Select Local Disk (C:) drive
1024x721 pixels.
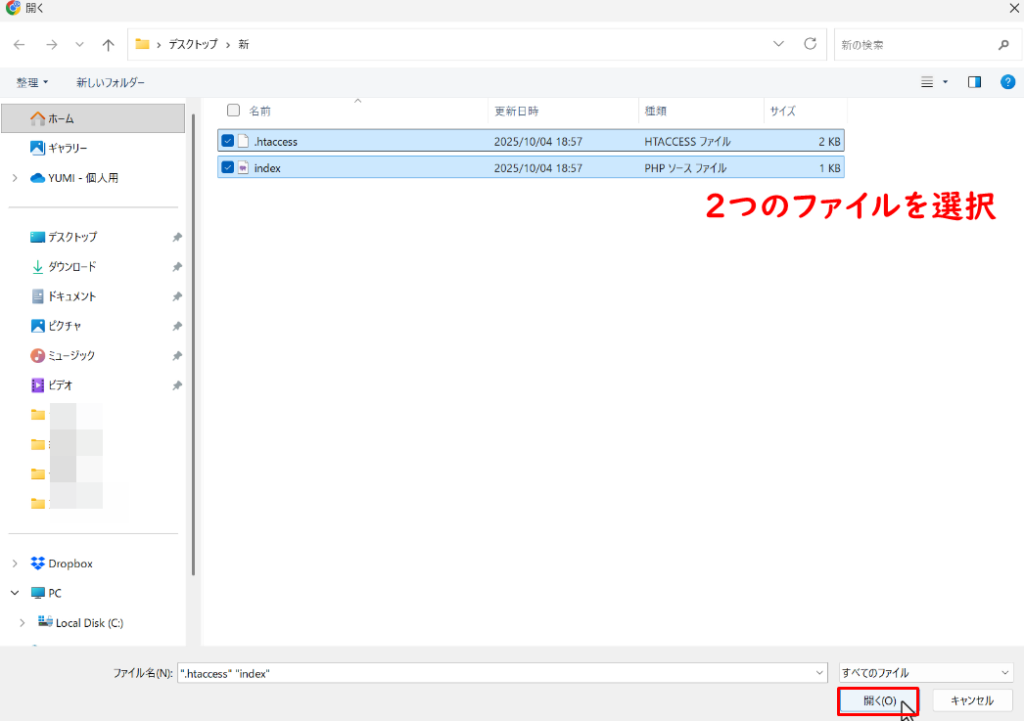click(x=89, y=622)
